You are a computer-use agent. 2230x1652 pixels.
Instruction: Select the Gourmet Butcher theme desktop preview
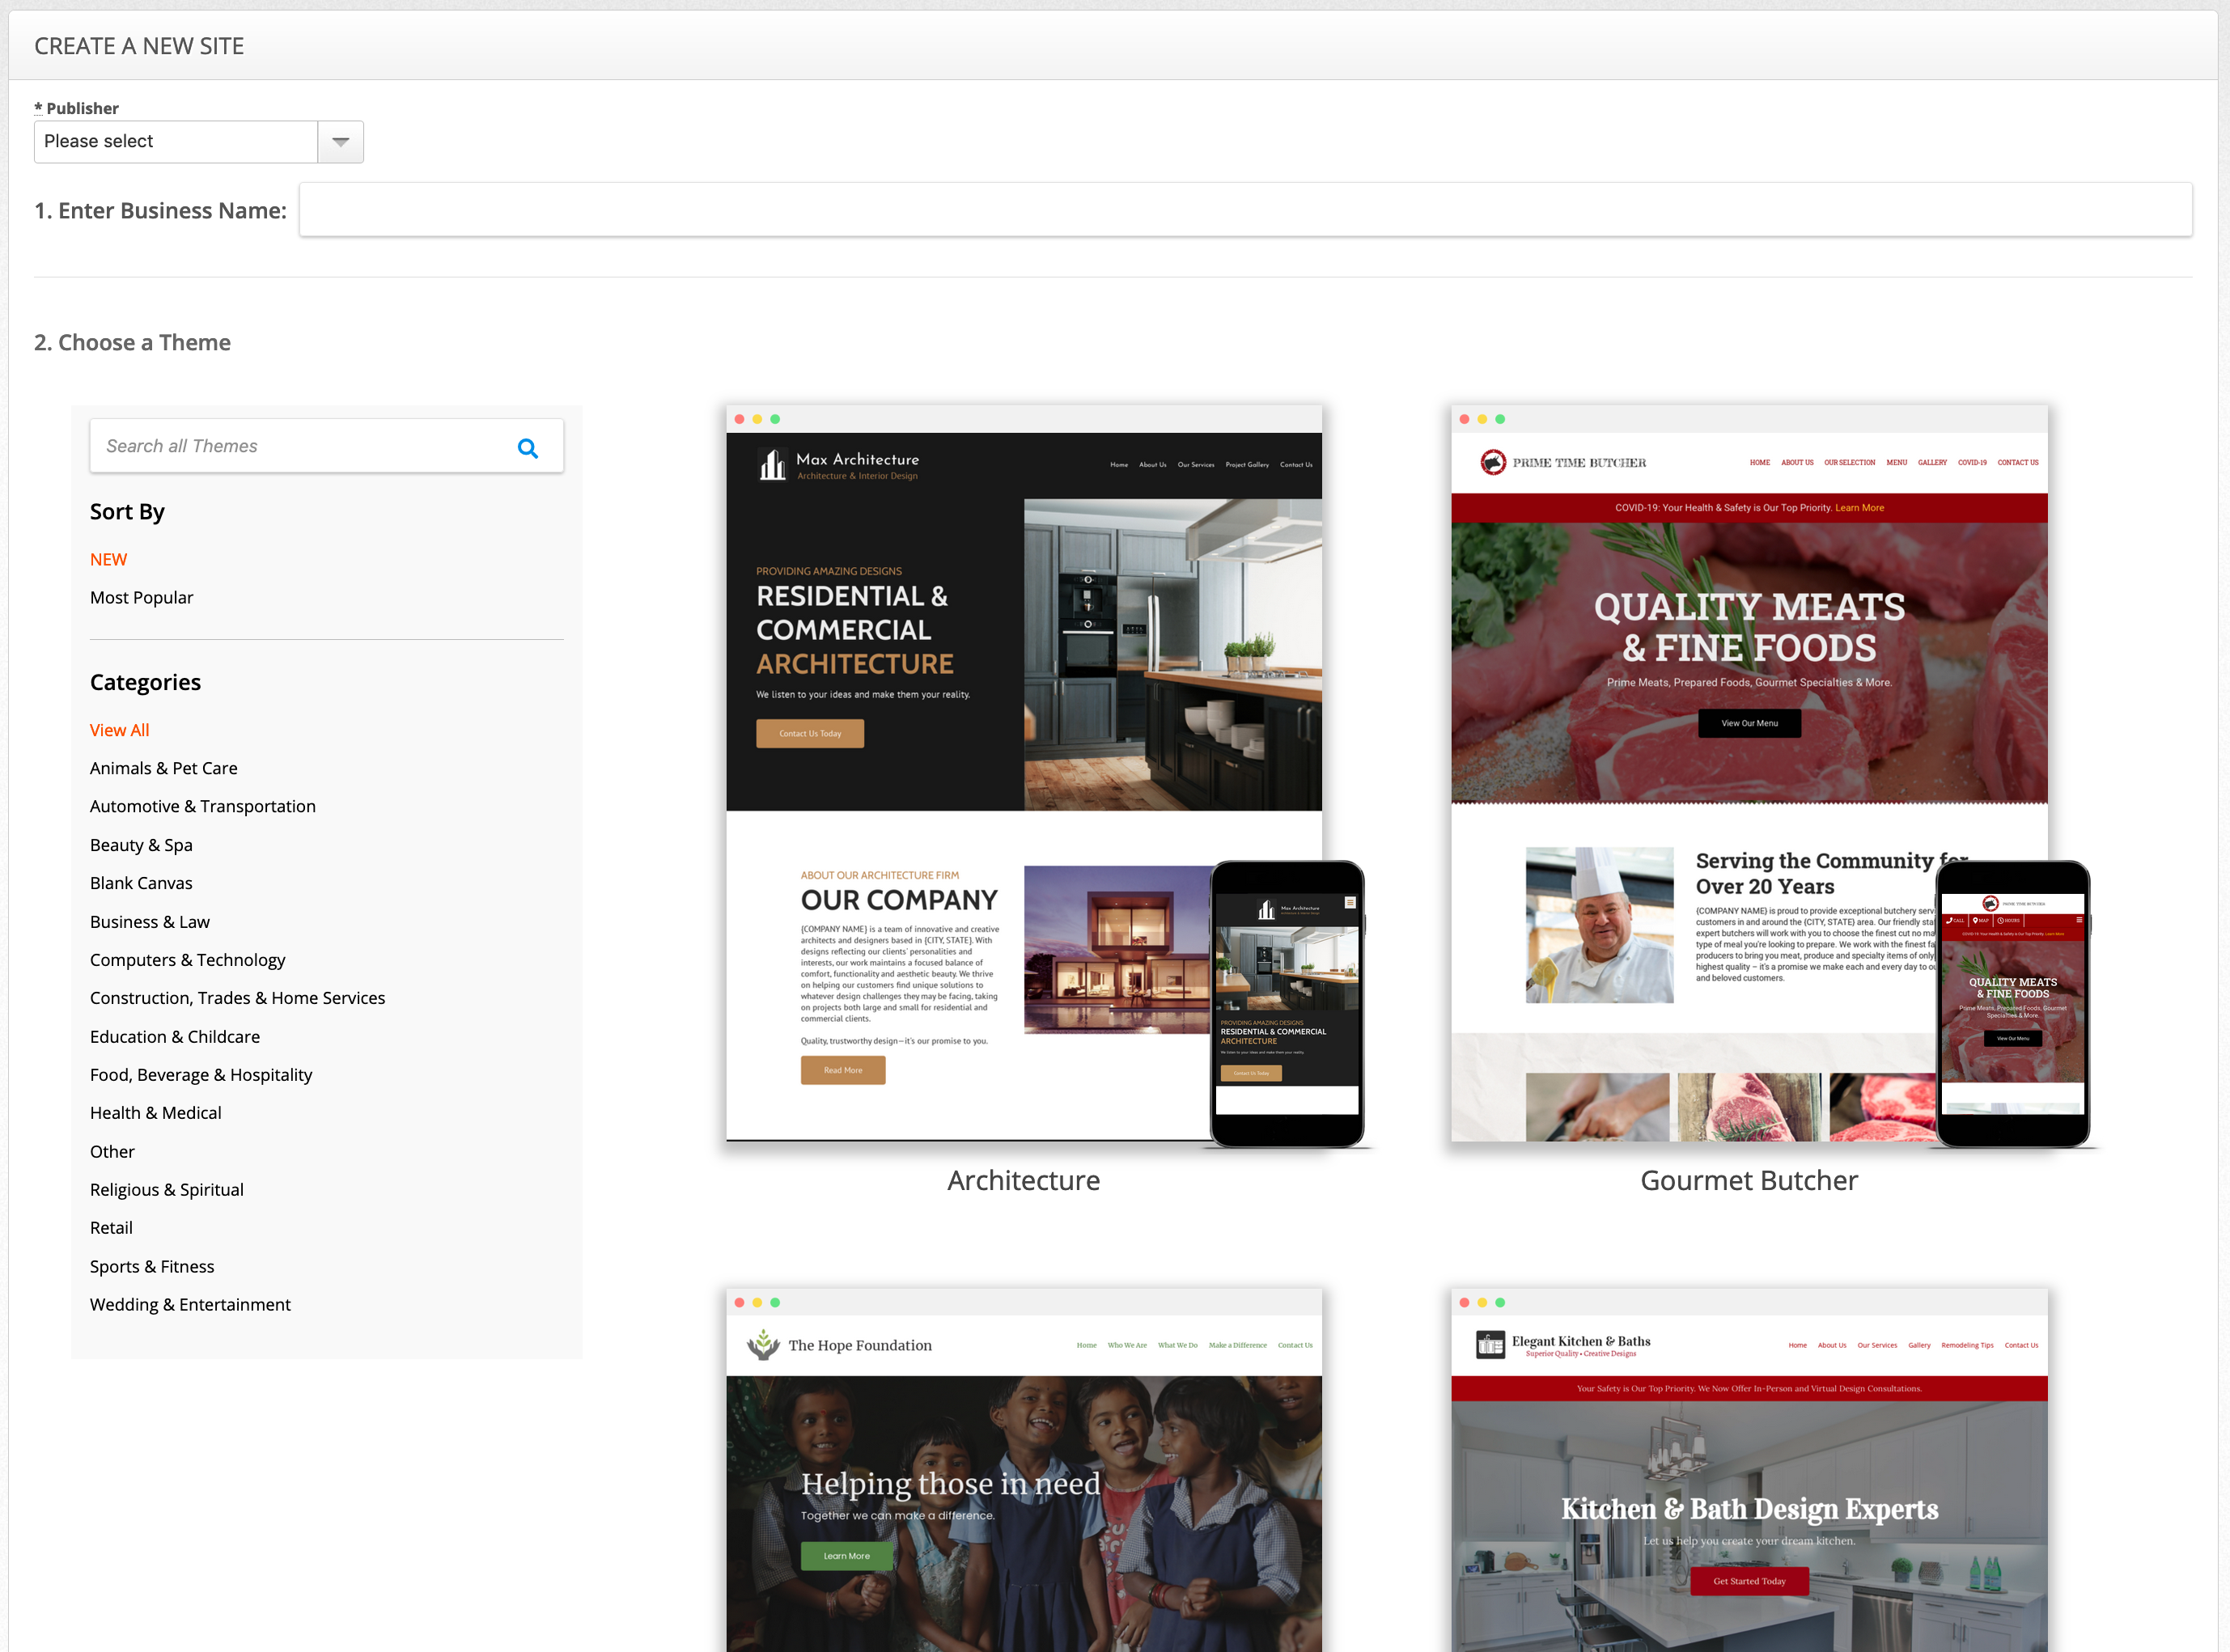pos(1749,773)
